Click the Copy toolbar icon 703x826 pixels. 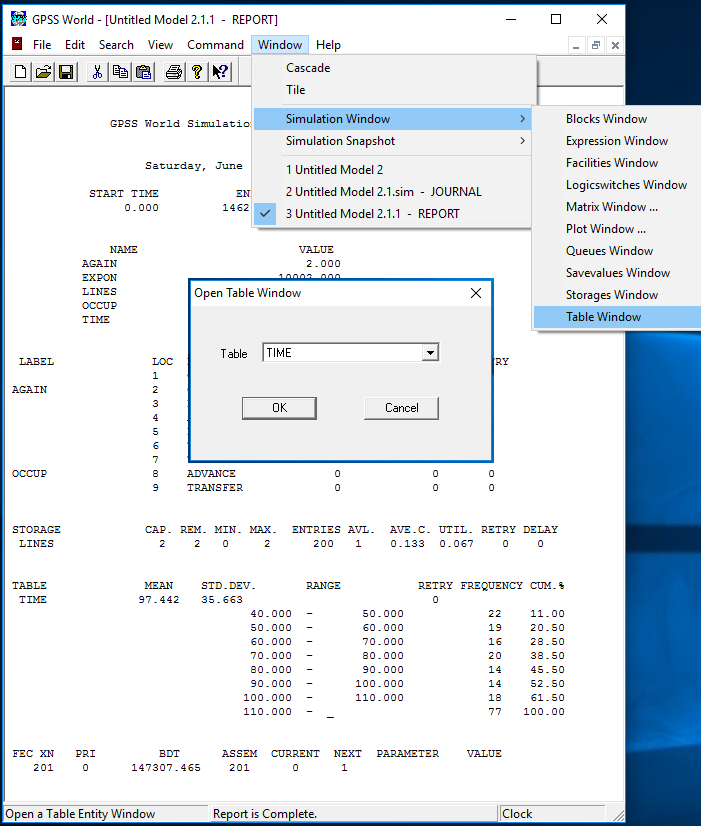pos(121,72)
